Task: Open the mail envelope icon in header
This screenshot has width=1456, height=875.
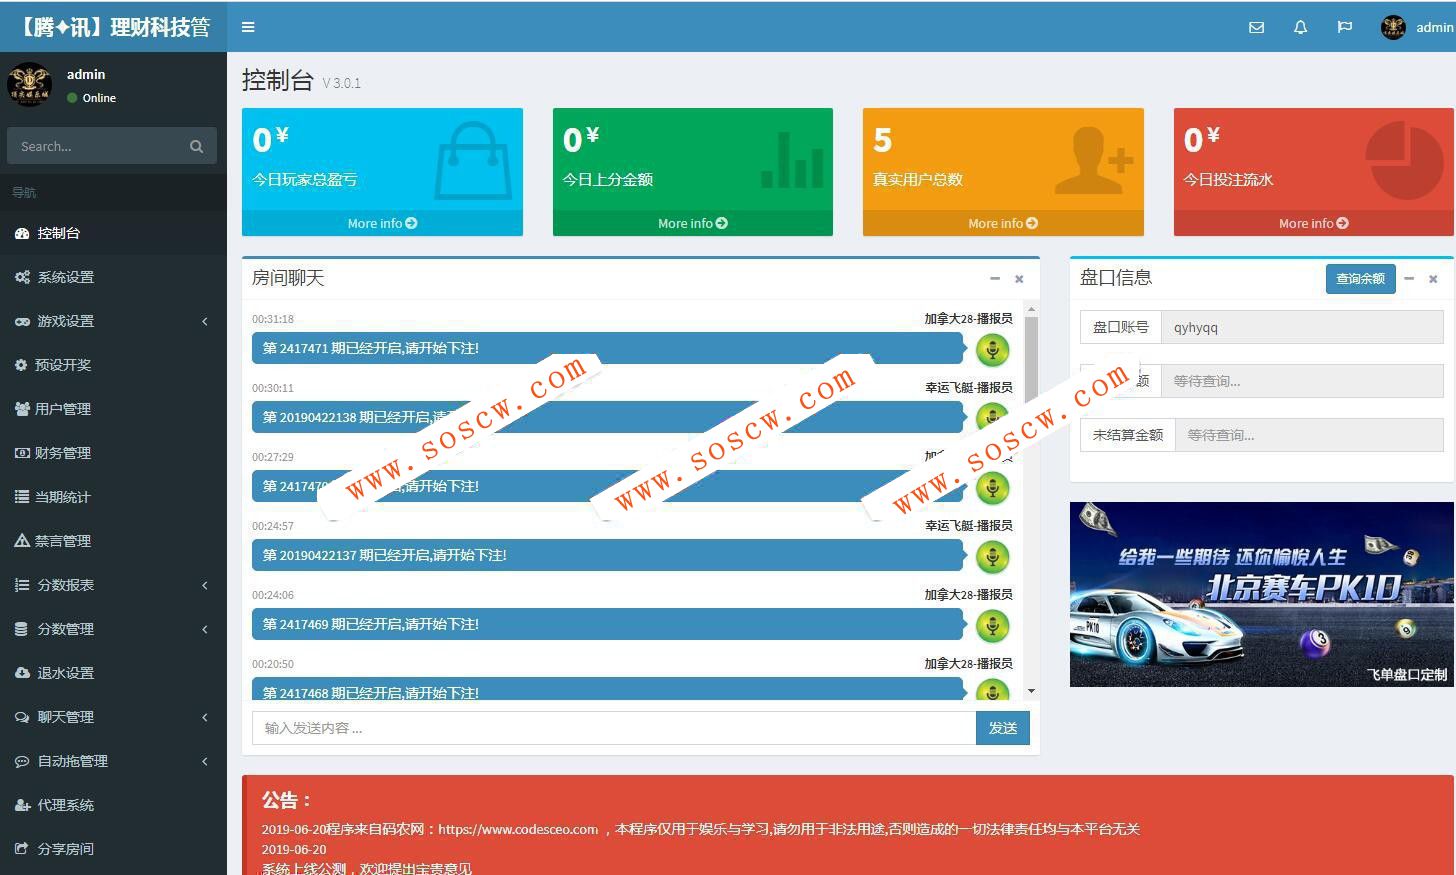Action: coord(1256,27)
